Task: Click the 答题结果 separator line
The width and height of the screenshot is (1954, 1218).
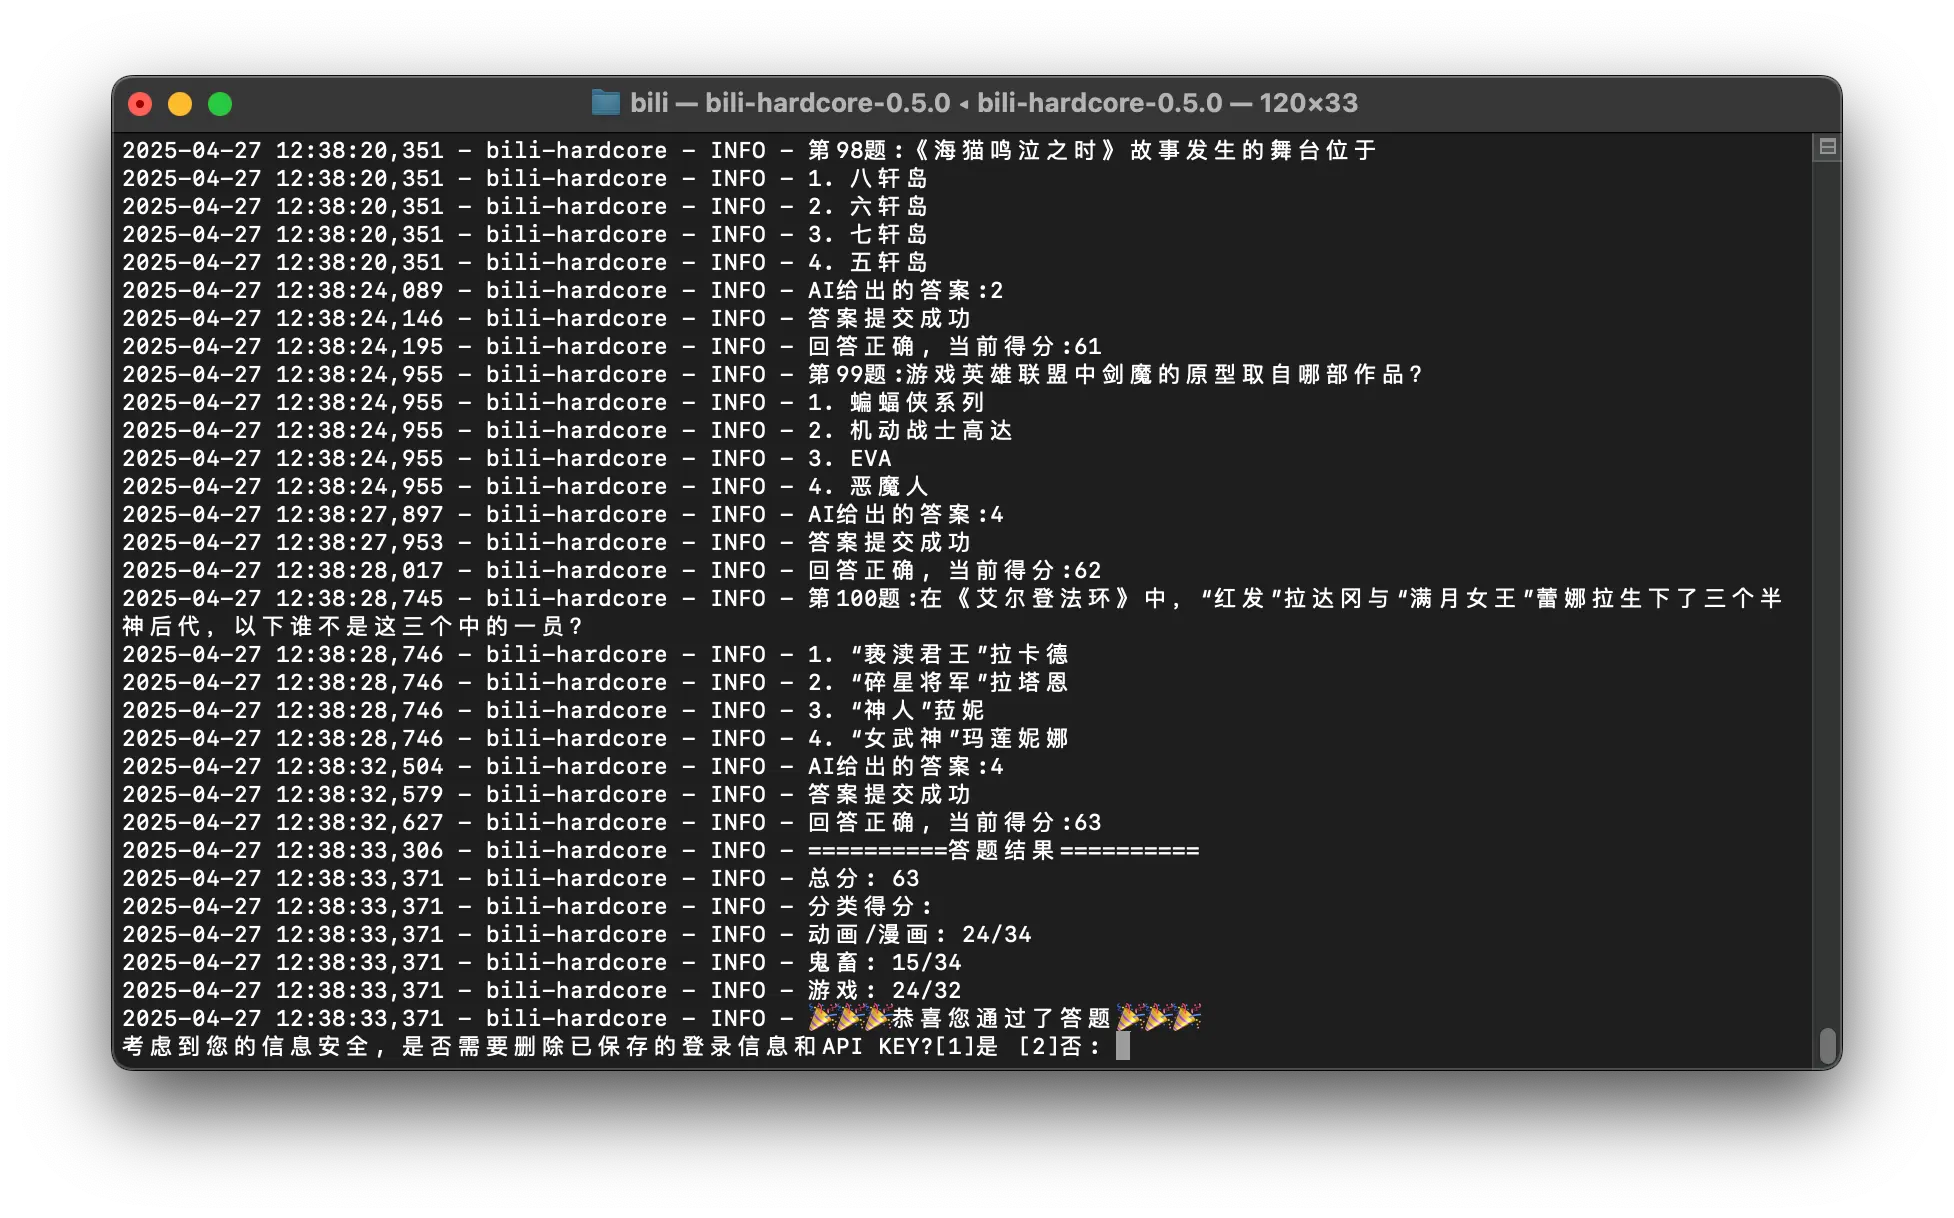Action: (1003, 850)
